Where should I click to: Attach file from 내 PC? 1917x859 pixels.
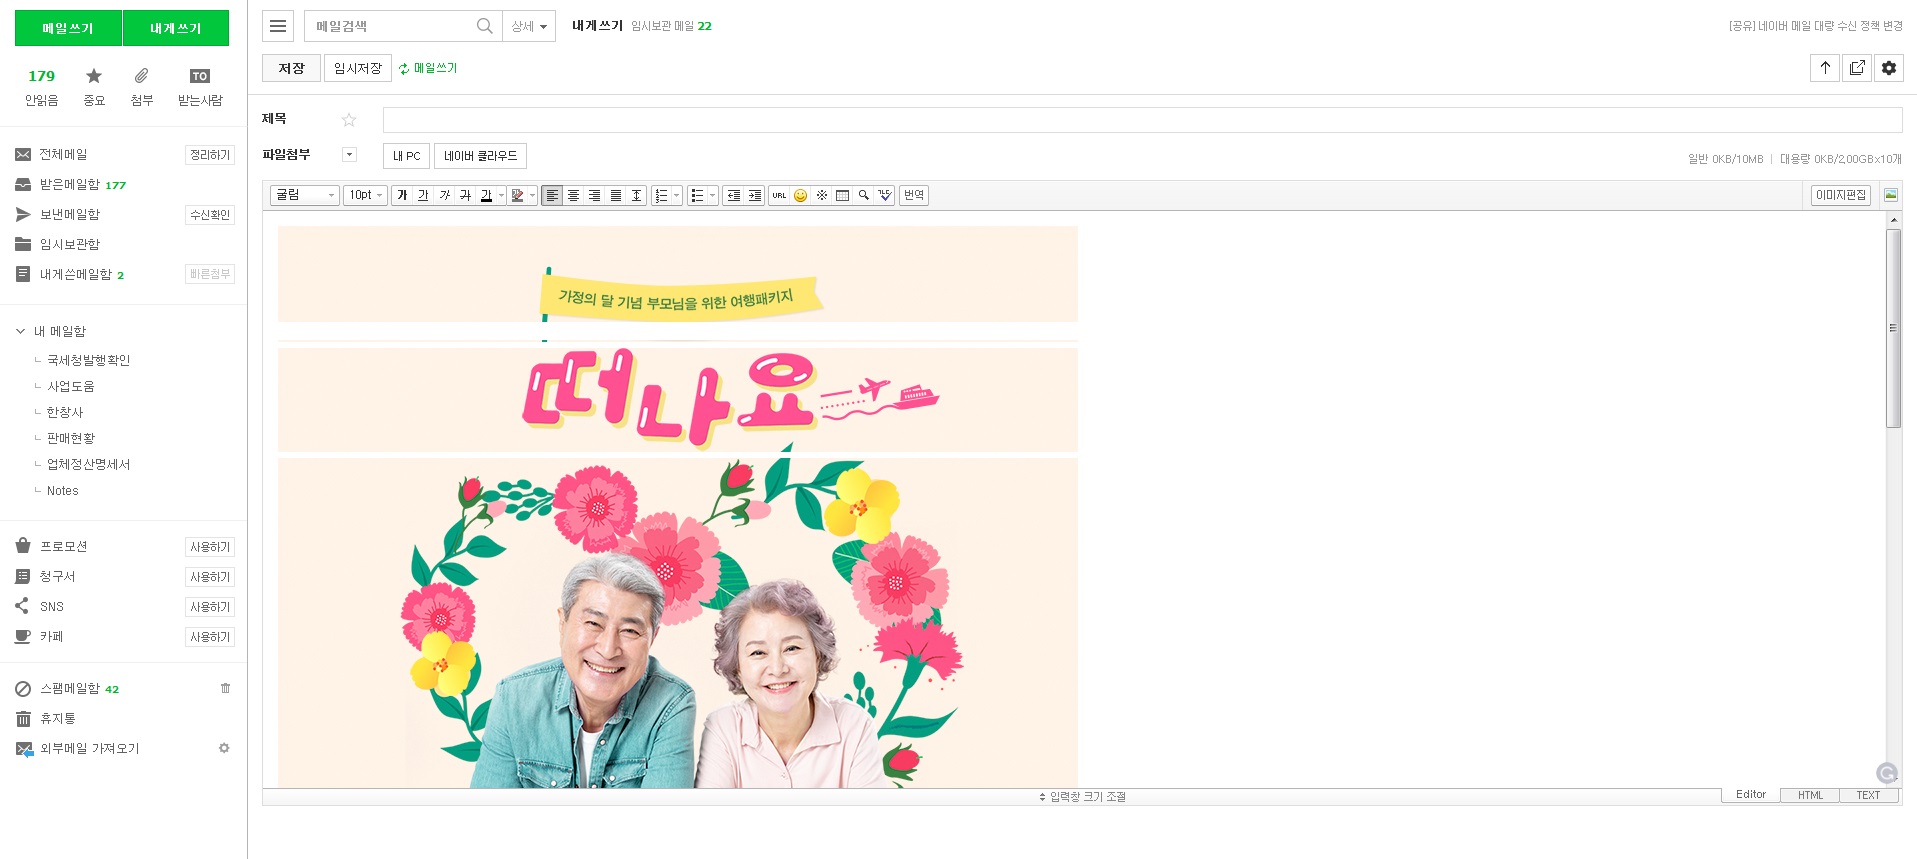click(x=406, y=156)
